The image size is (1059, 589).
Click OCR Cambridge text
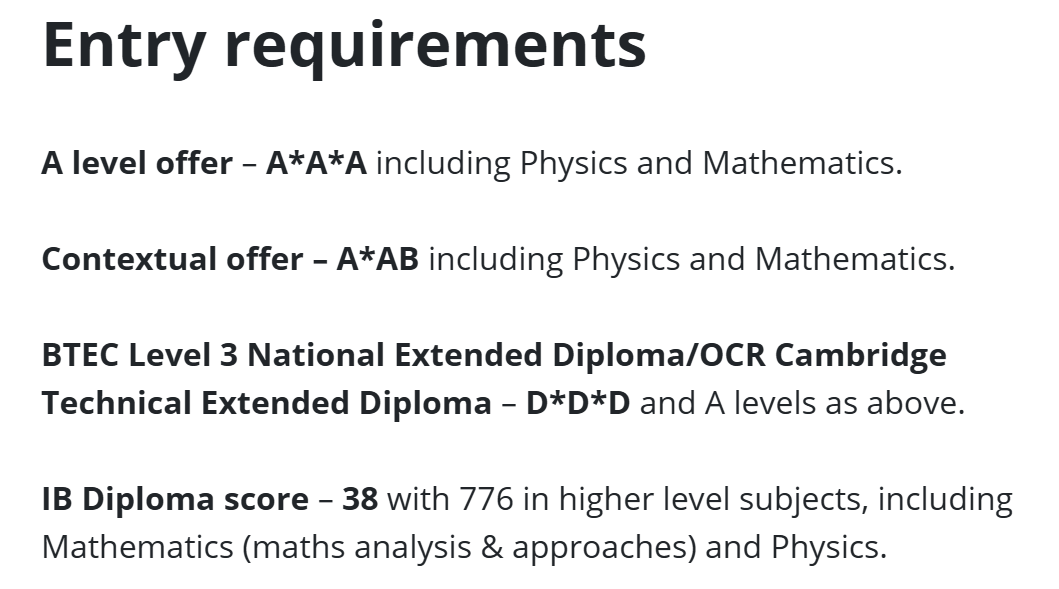(823, 355)
